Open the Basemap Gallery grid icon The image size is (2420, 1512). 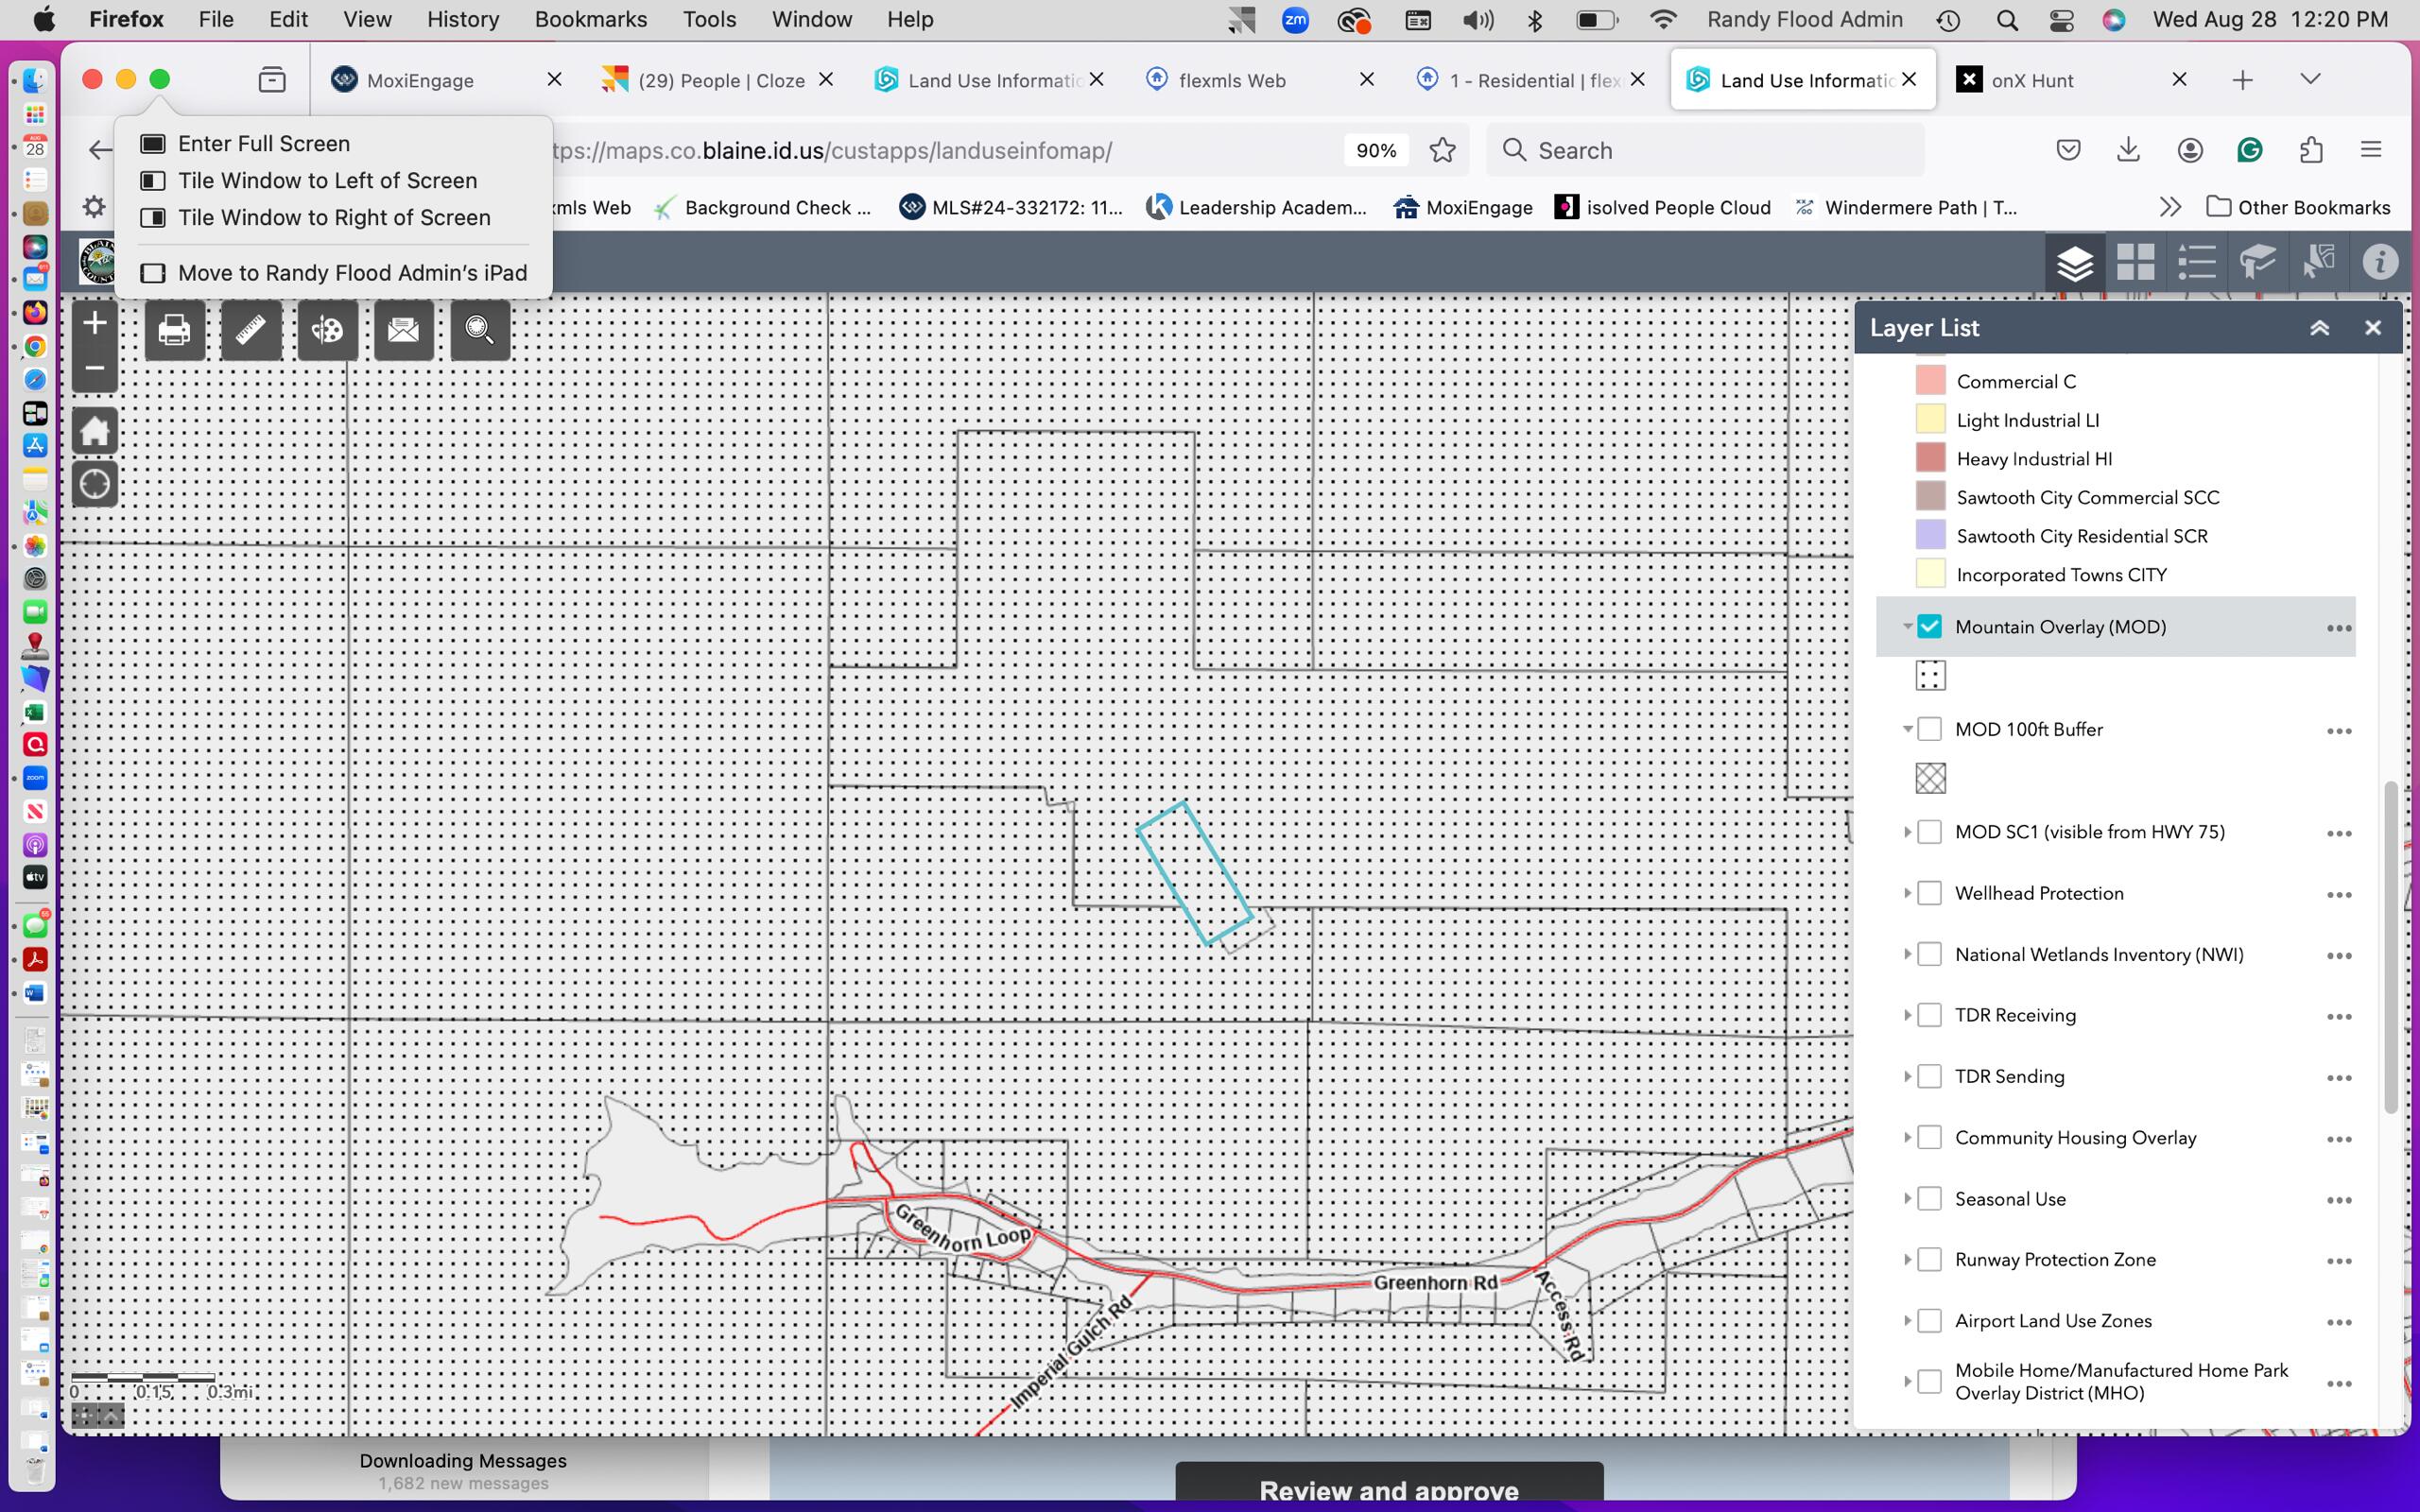point(2135,263)
